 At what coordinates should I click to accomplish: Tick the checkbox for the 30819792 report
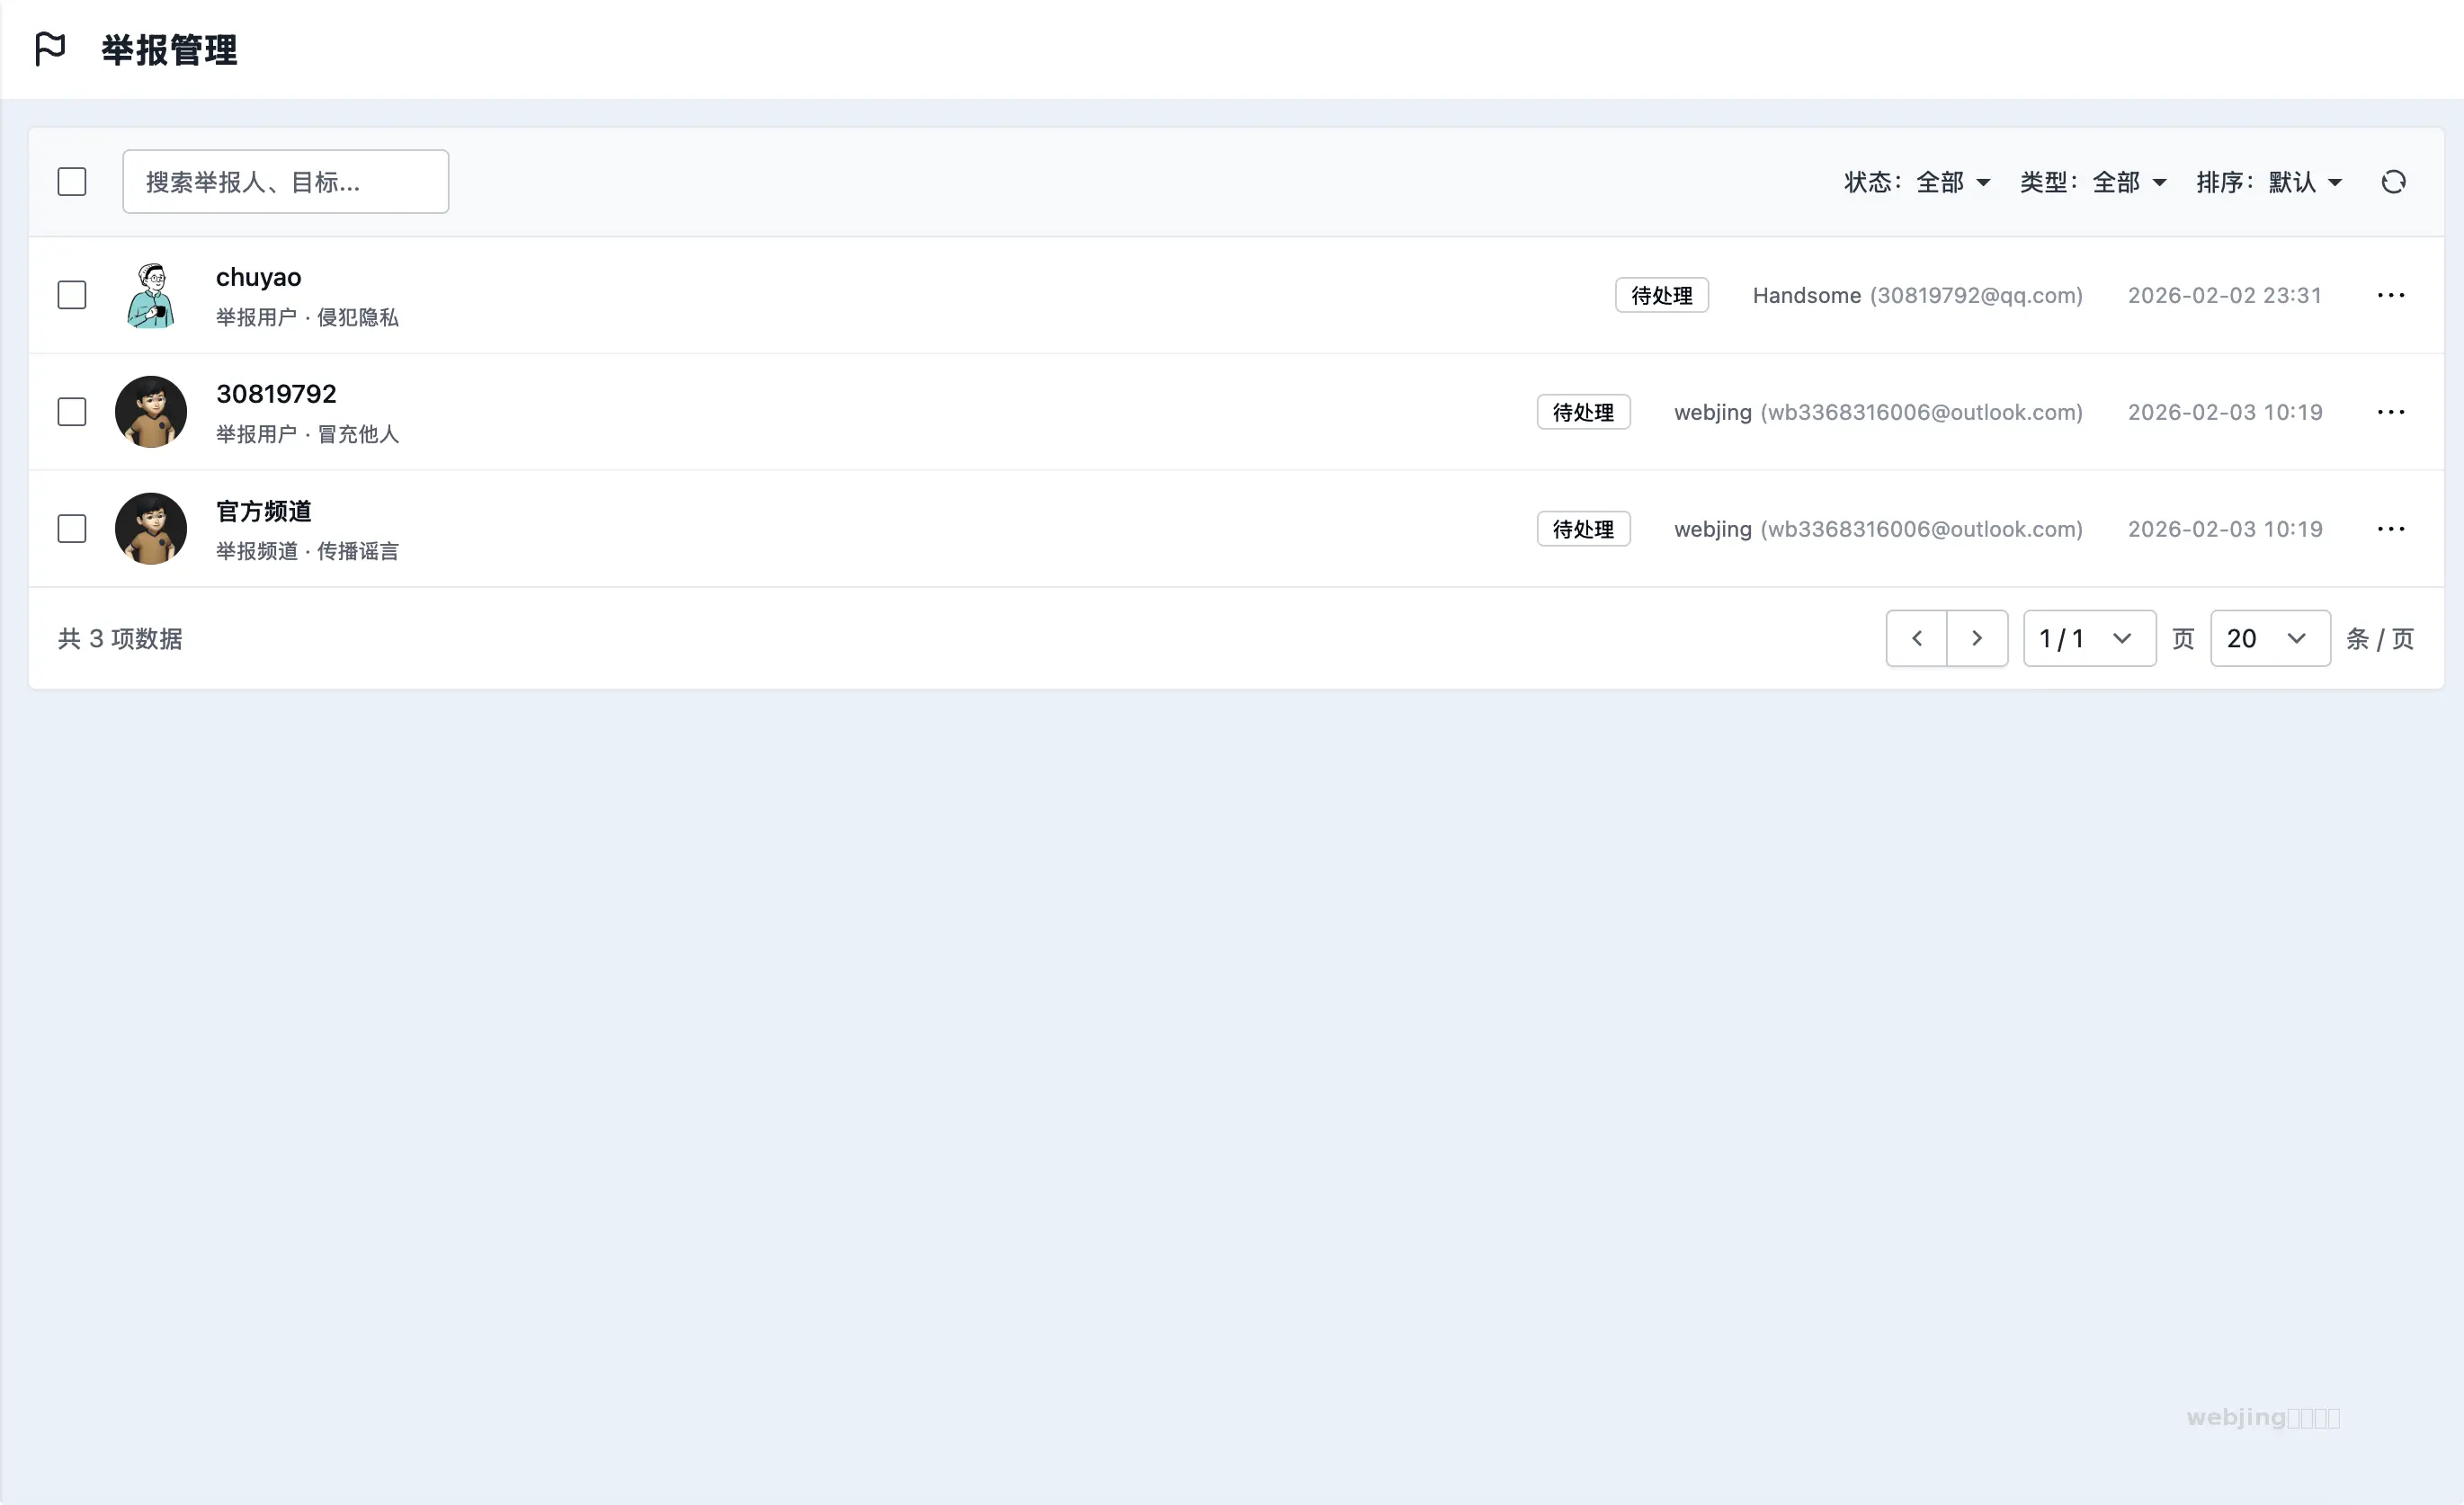point(72,412)
